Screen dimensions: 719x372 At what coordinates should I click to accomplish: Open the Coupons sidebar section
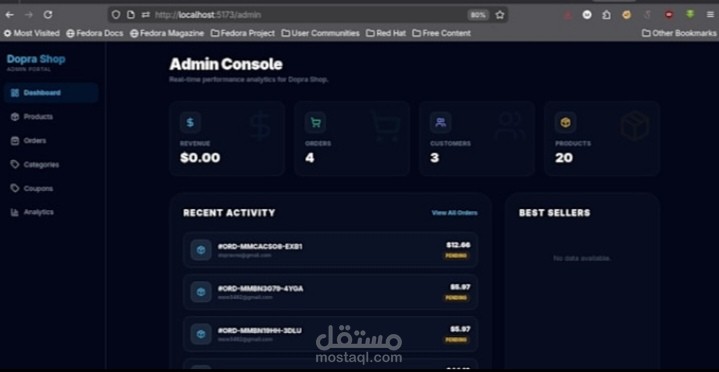click(32, 189)
